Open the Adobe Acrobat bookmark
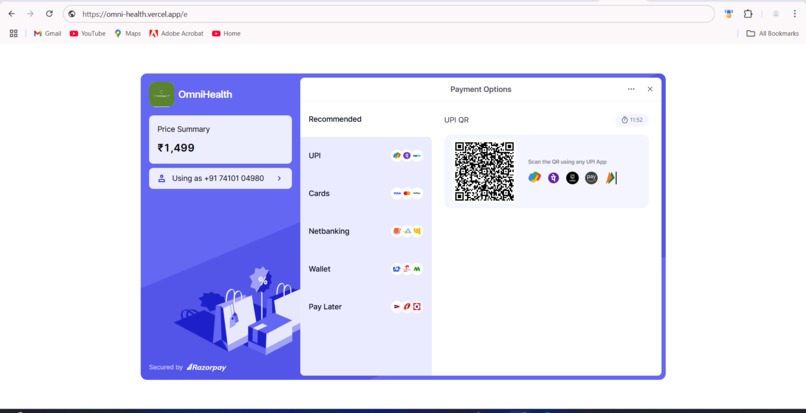This screenshot has height=413, width=806. pyautogui.click(x=176, y=33)
